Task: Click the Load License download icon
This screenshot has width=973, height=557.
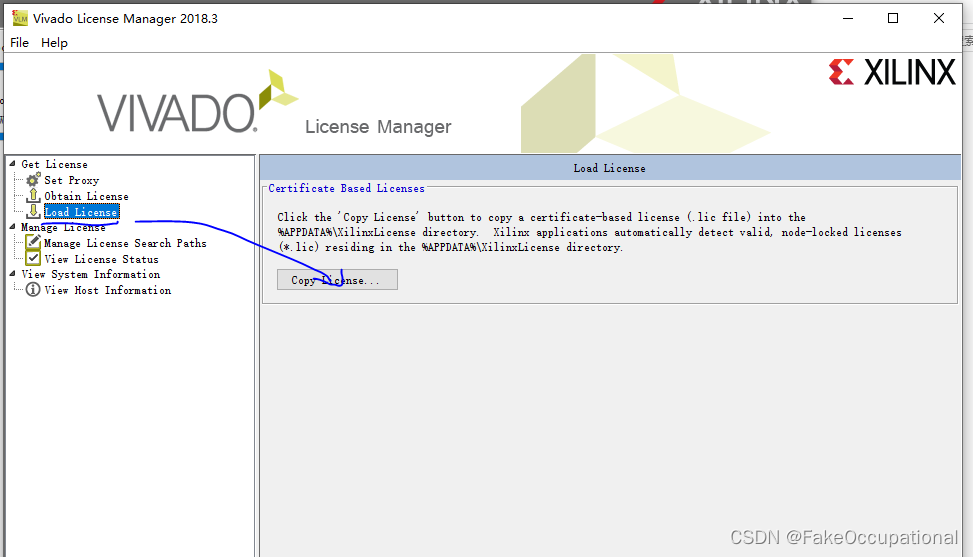Action: 34,212
